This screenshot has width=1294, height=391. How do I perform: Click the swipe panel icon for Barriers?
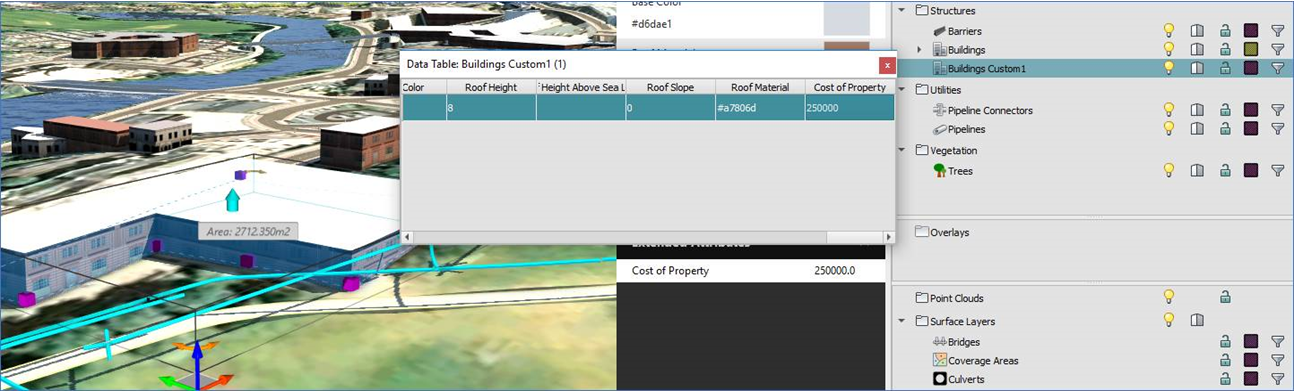pos(1196,31)
